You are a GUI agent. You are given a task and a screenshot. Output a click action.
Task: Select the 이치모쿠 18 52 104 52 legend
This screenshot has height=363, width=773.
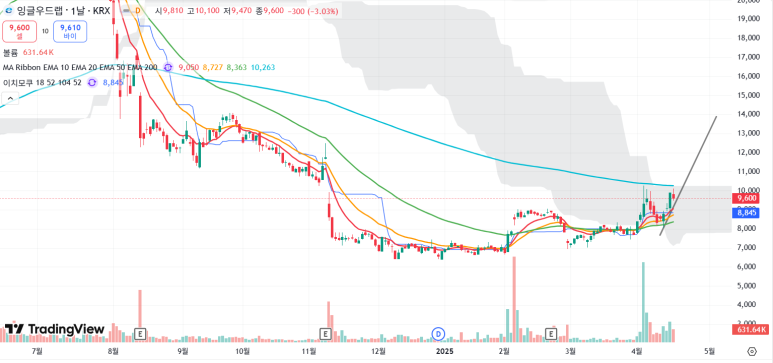[42, 82]
